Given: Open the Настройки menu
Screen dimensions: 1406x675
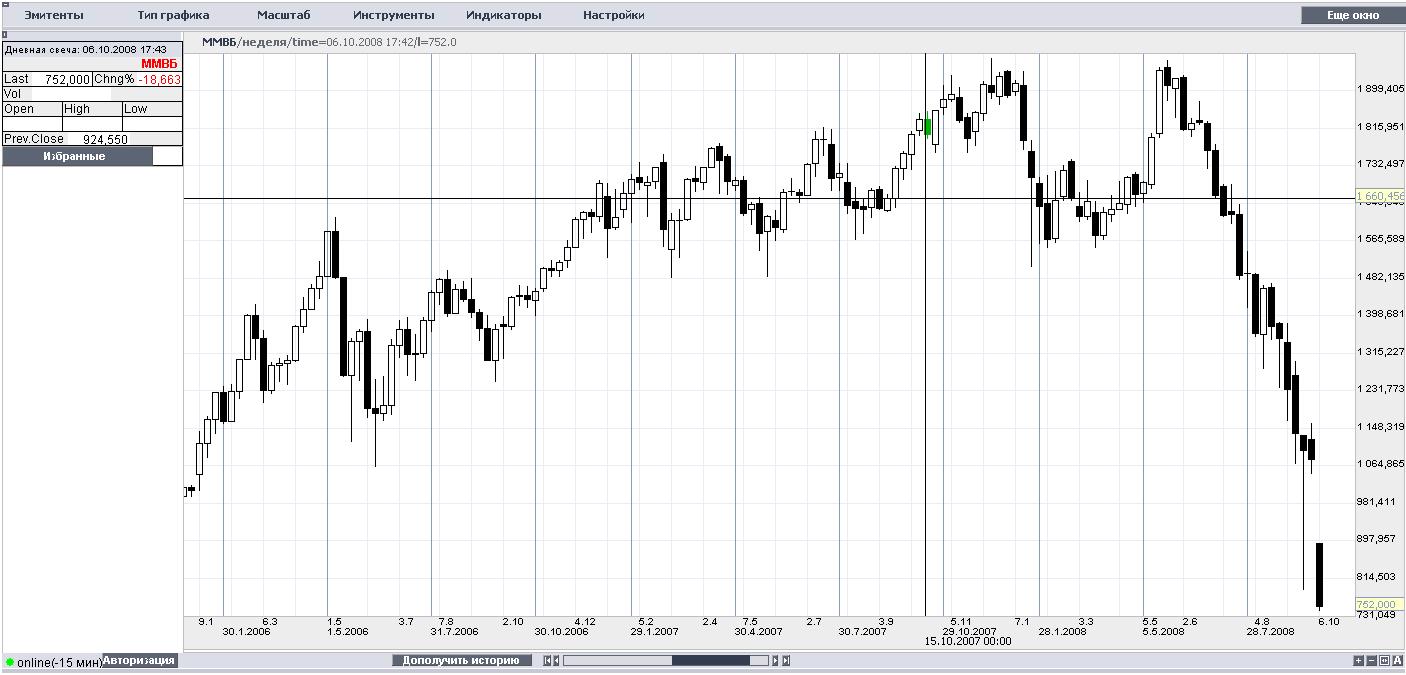Looking at the screenshot, I should (613, 15).
